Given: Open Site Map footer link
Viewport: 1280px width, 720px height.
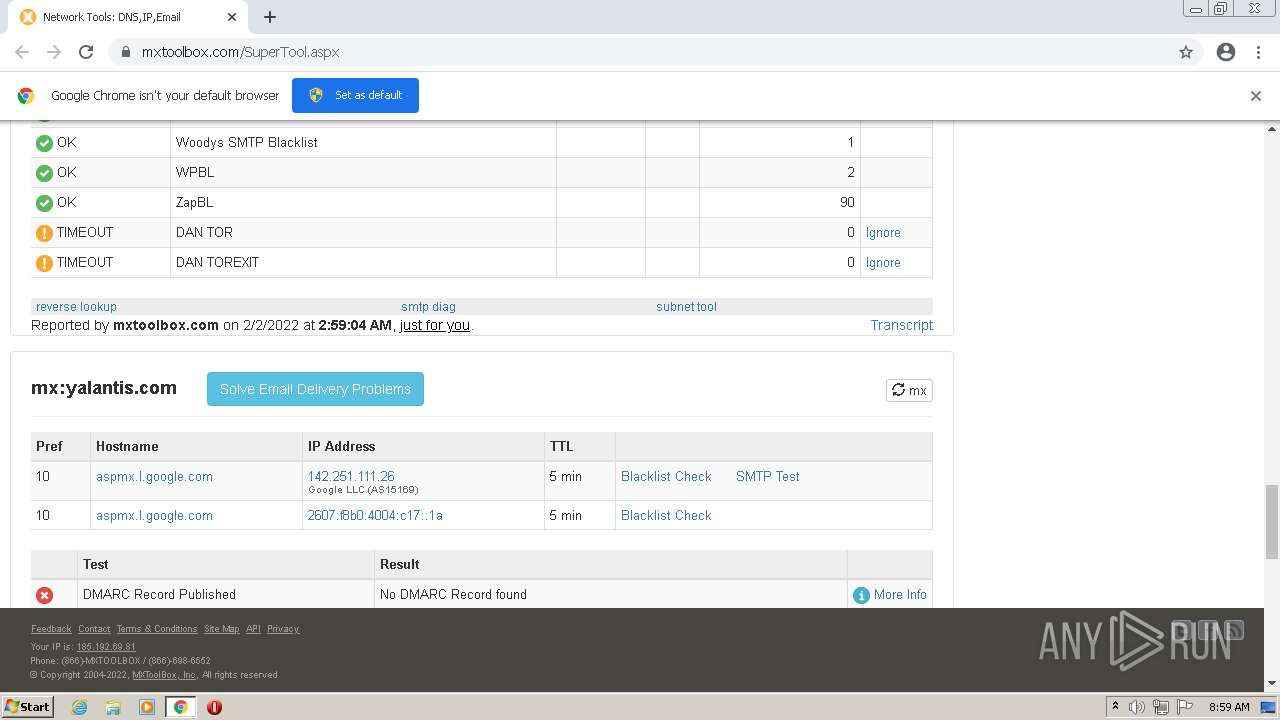Looking at the screenshot, I should pyautogui.click(x=221, y=629).
